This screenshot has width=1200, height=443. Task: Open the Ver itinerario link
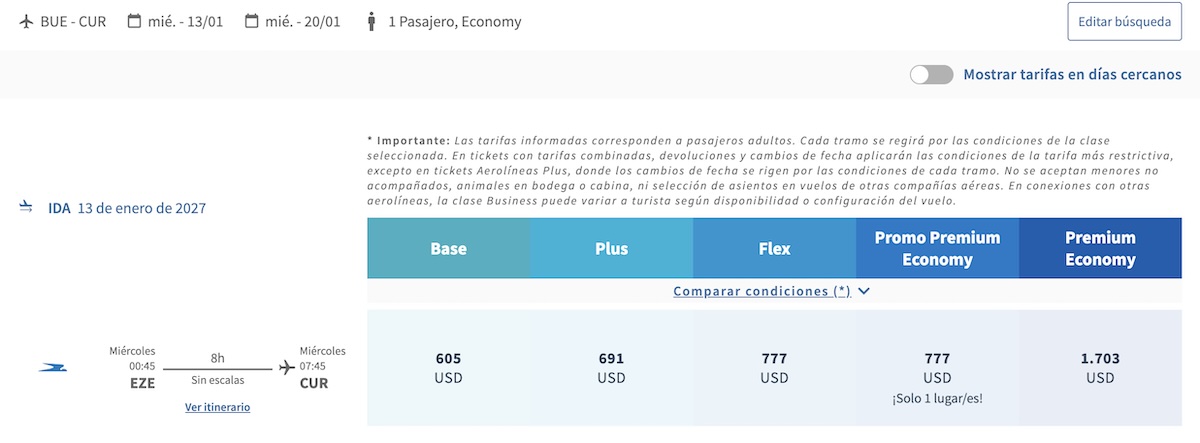pyautogui.click(x=217, y=407)
